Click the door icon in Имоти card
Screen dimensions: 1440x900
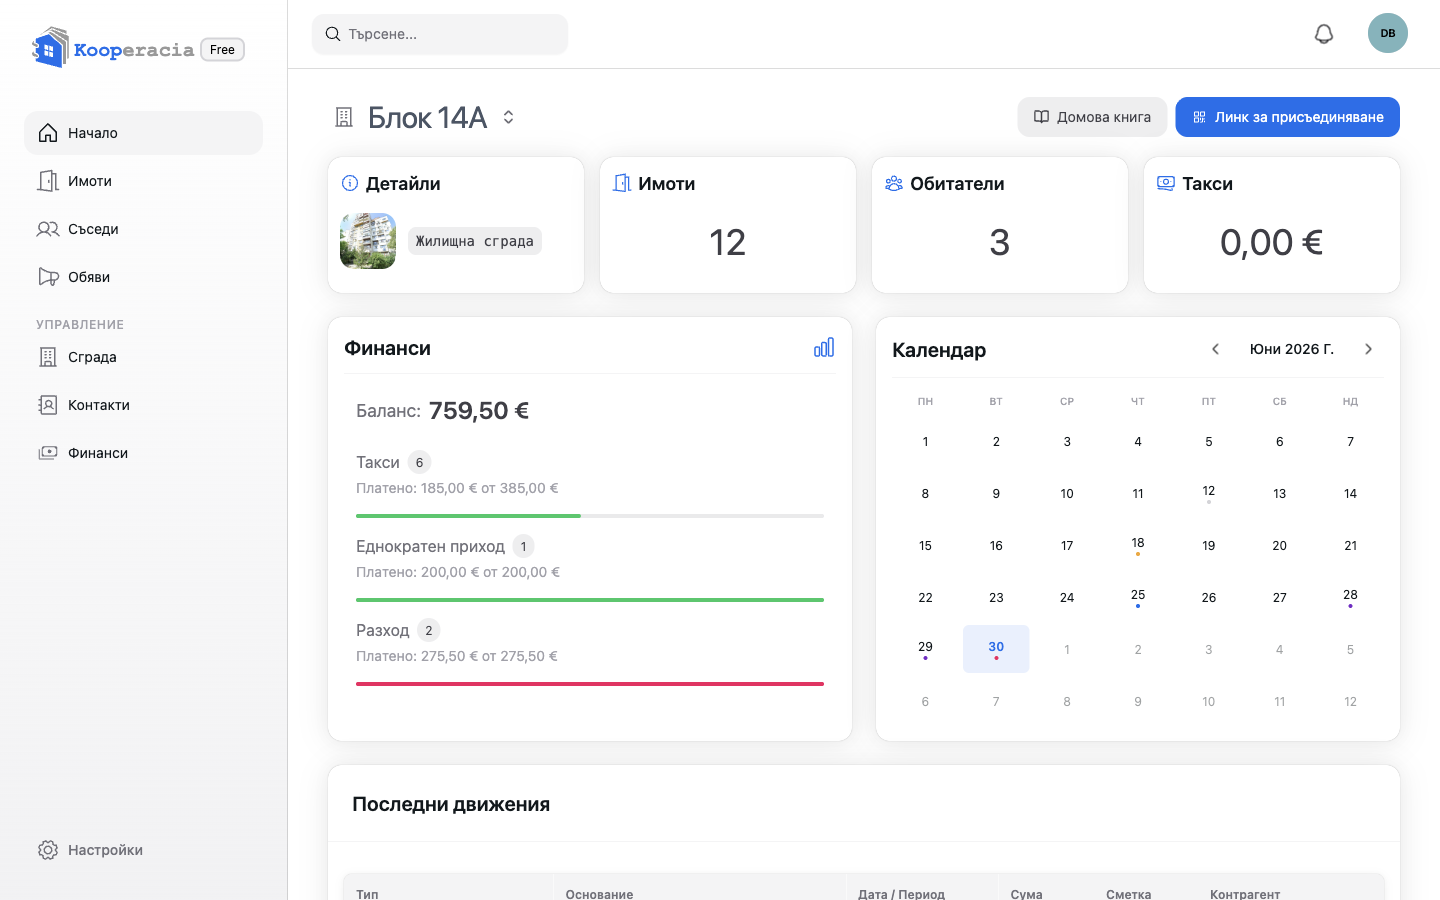click(622, 183)
